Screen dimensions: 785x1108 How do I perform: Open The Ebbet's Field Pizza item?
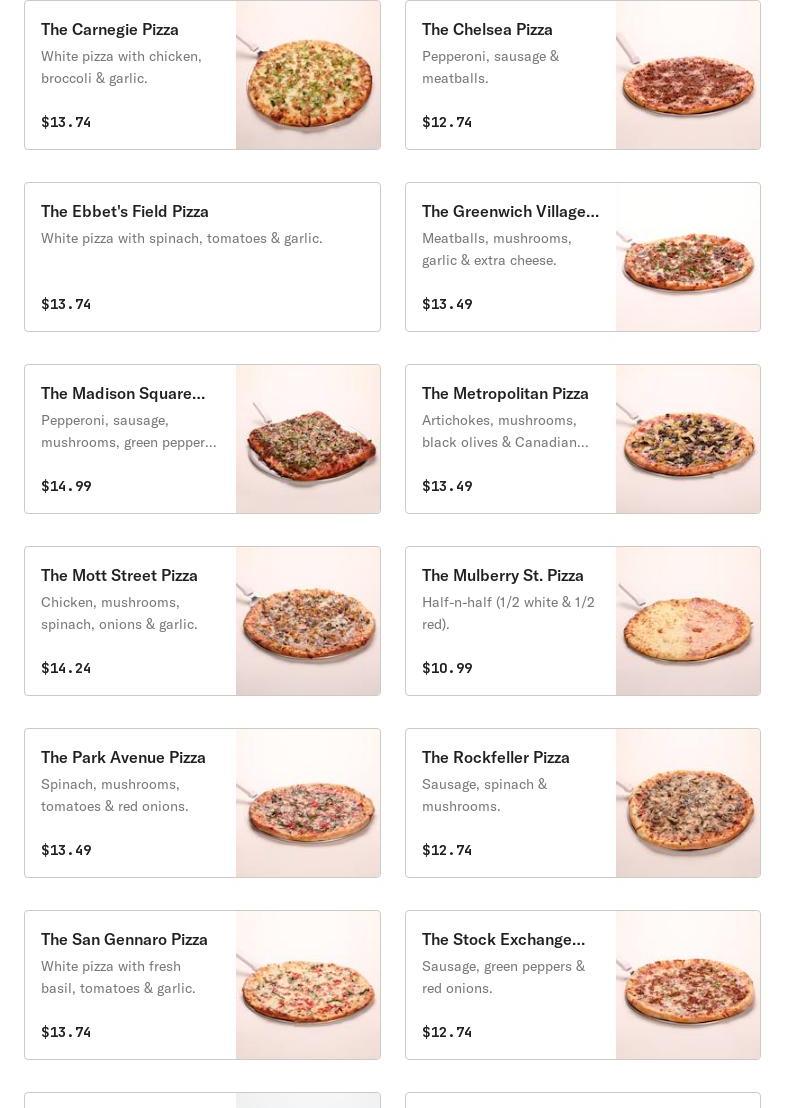pos(125,212)
